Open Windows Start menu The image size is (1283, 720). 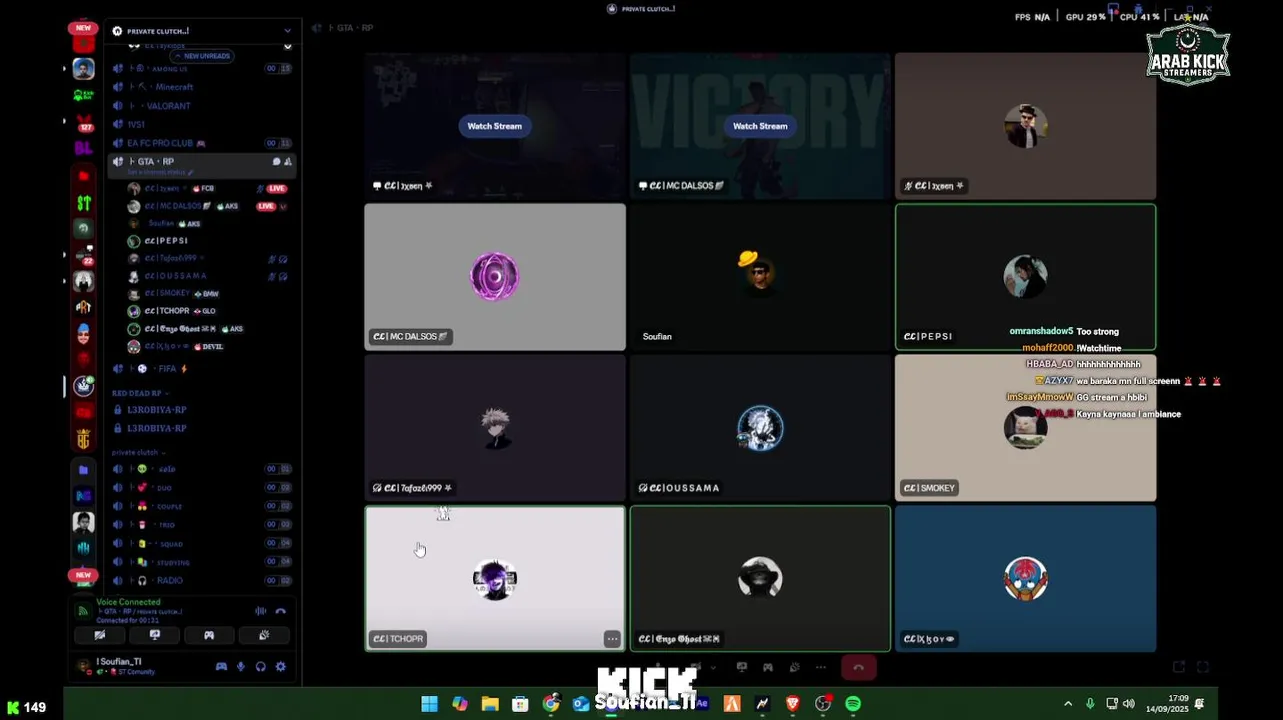click(429, 704)
